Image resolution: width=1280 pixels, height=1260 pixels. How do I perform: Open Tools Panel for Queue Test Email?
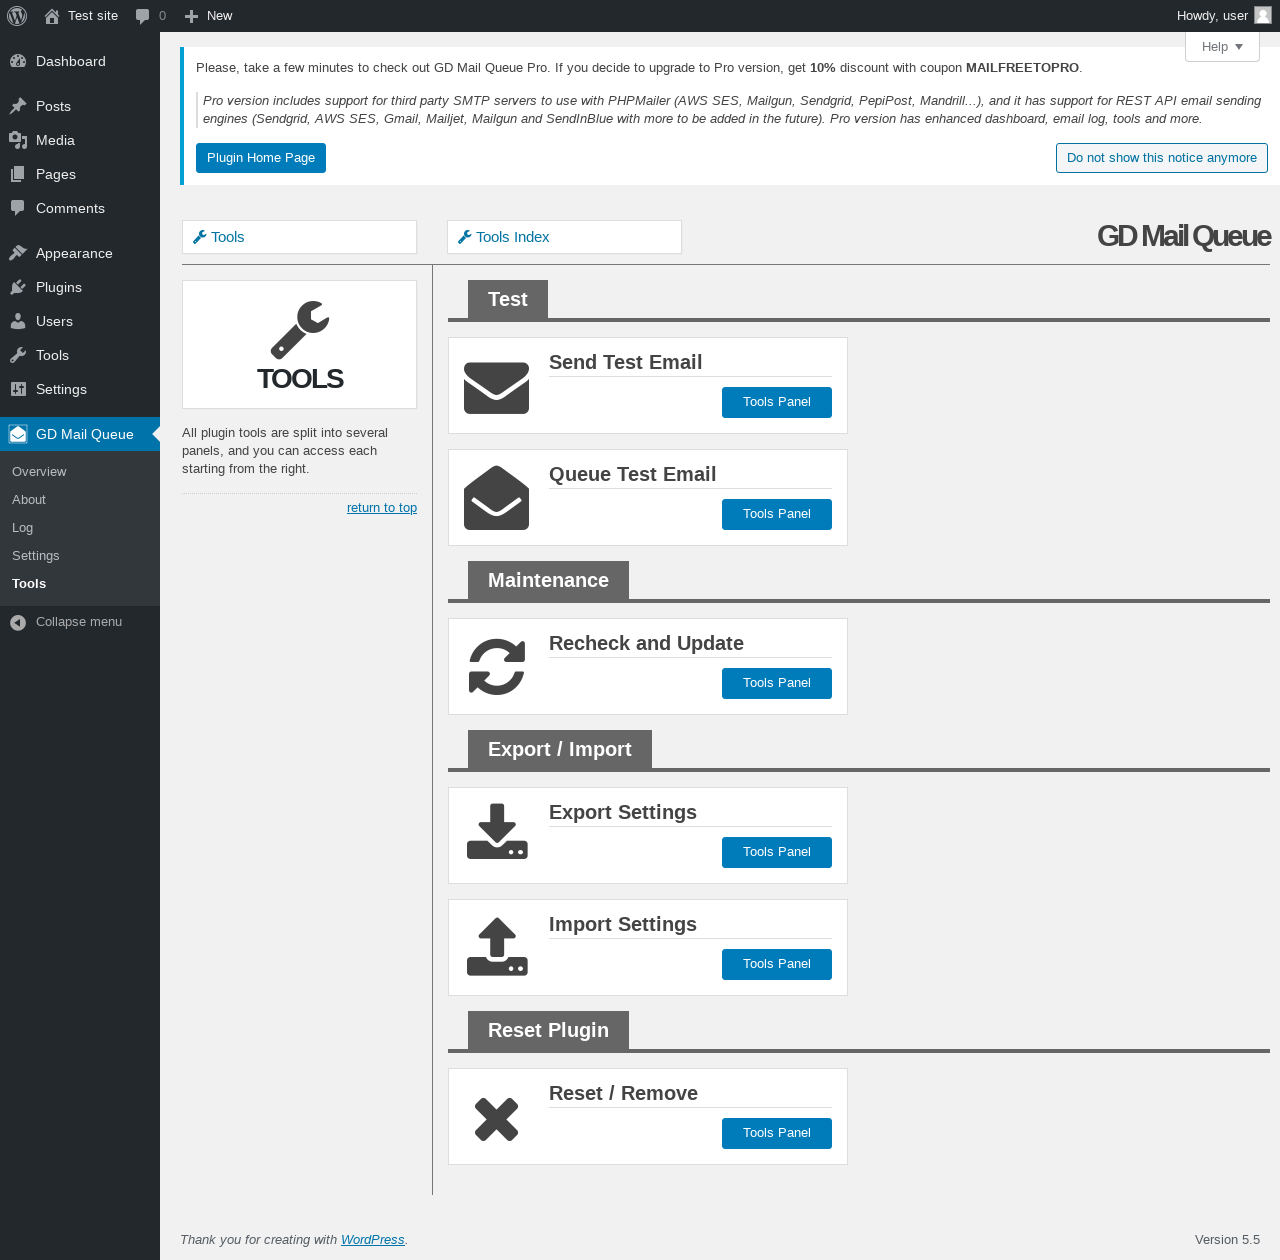(x=777, y=514)
